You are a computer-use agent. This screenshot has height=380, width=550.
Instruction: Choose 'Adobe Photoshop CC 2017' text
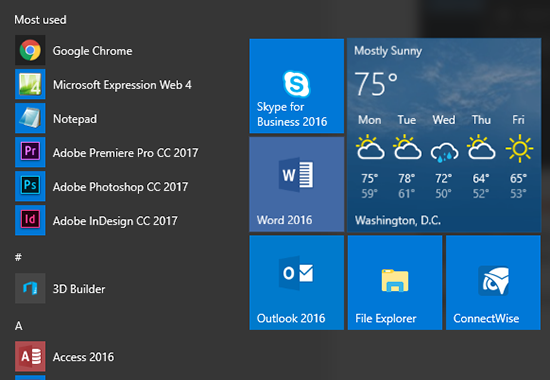pyautogui.click(x=120, y=187)
